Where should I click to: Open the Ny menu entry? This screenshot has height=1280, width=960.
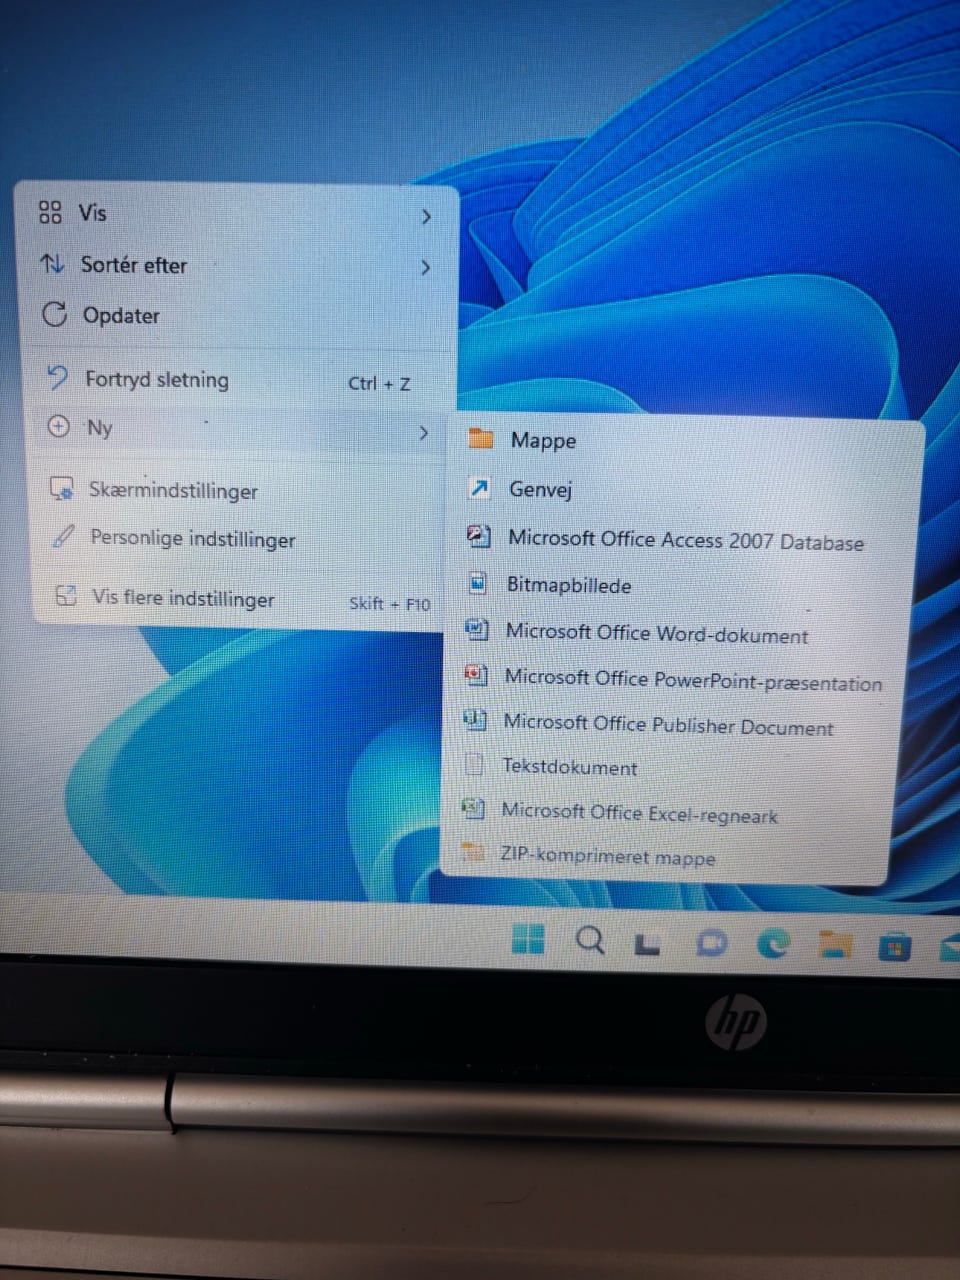(238, 429)
